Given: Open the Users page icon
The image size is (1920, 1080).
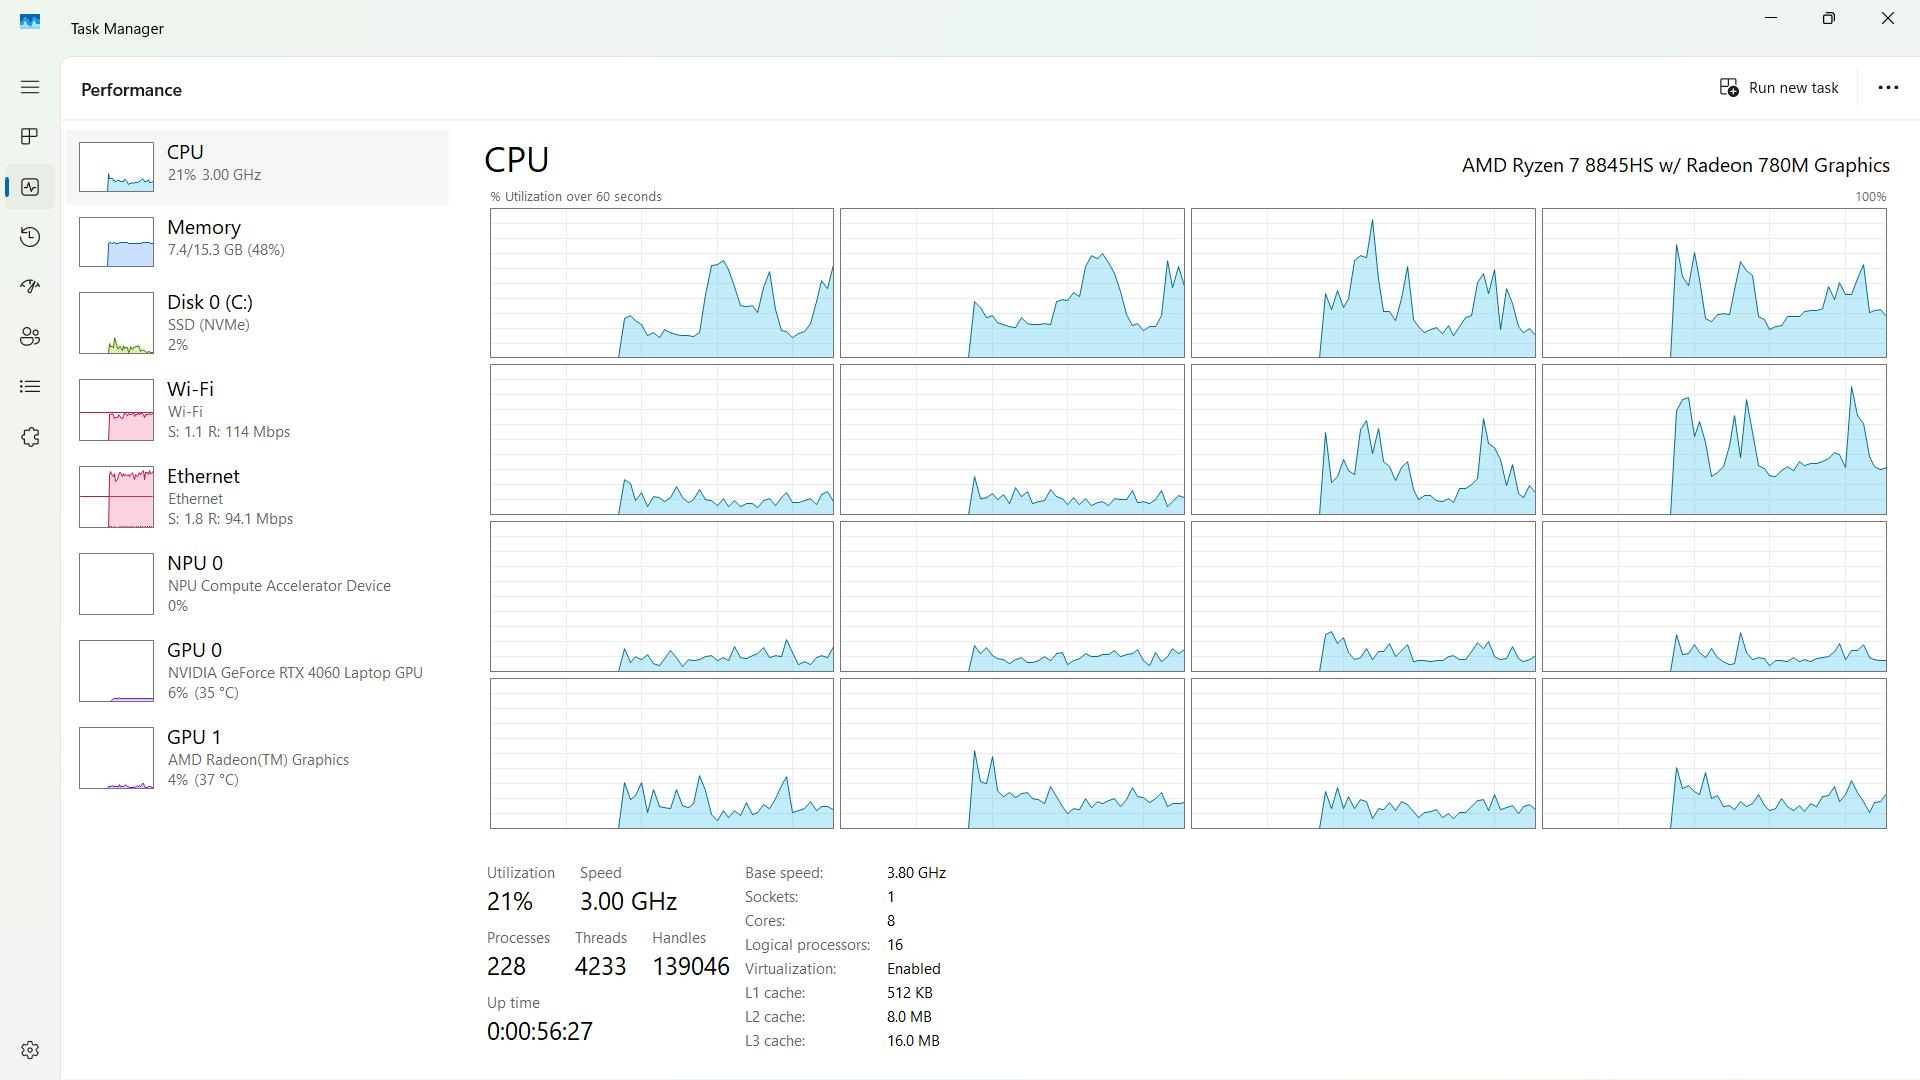Looking at the screenshot, I should point(30,337).
